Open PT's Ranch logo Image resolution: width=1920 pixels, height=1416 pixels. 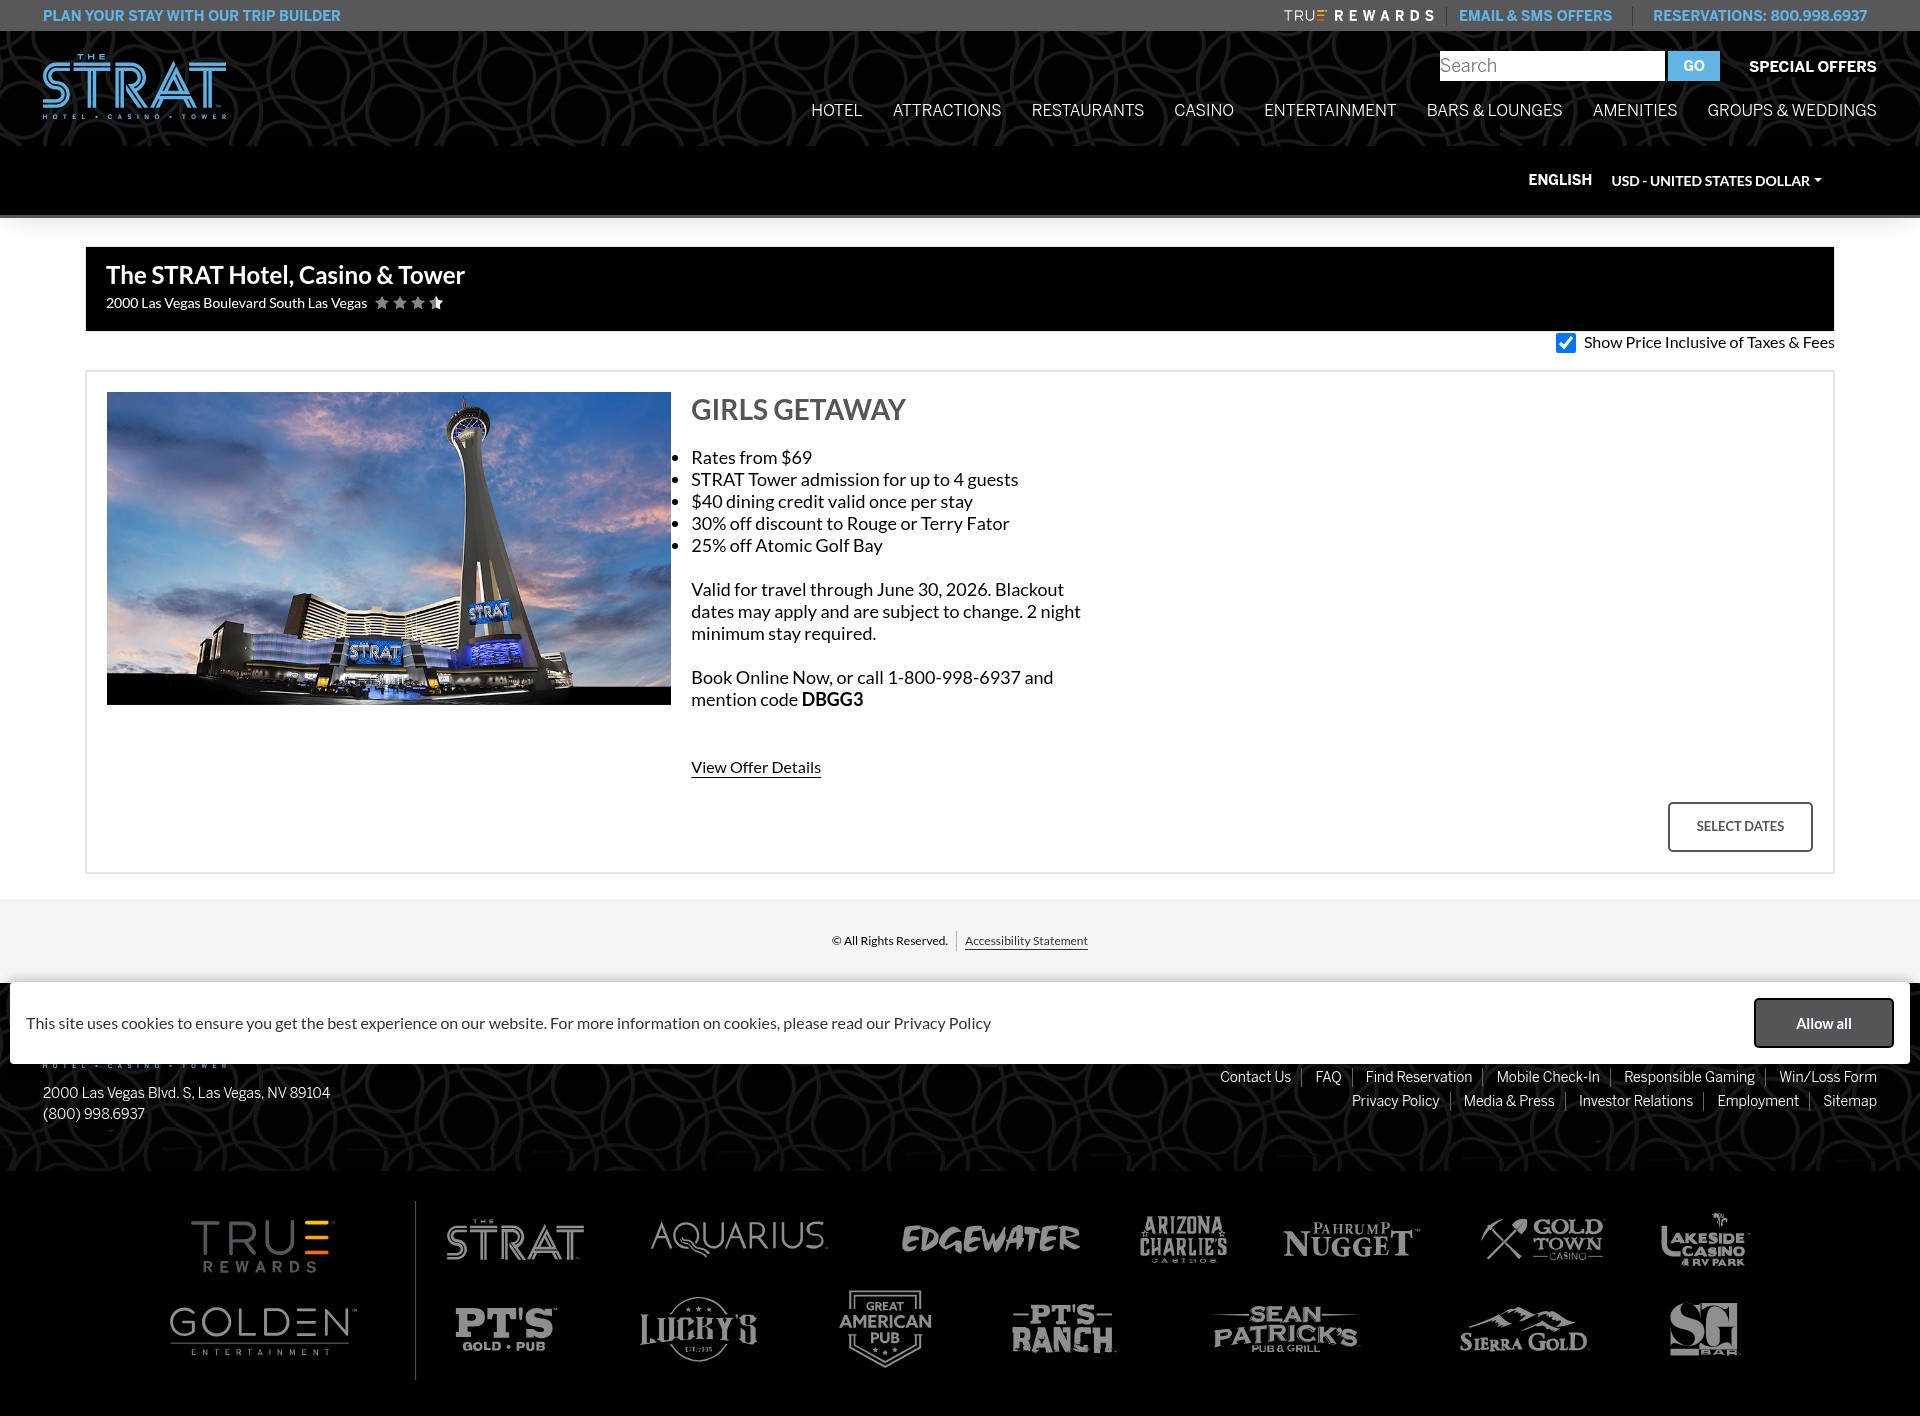(x=1063, y=1329)
